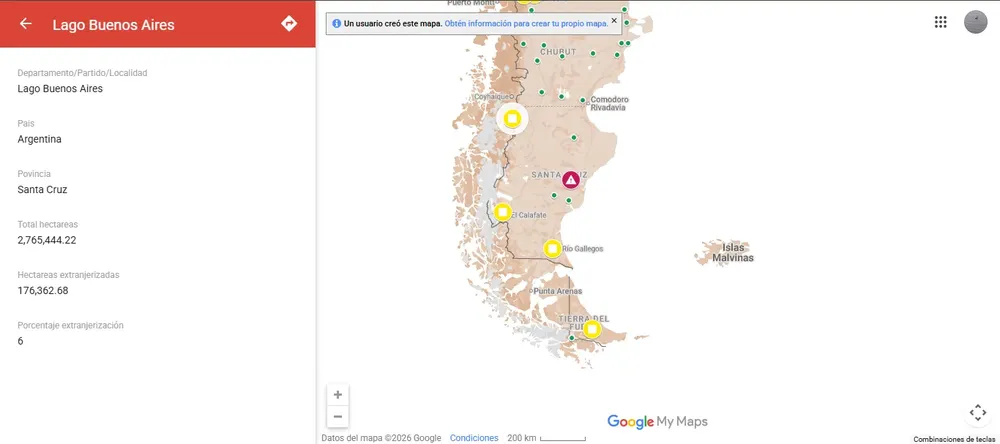Viewport: 1000px width, 444px height.
Task: Click the value 'Santa Cruz' under Povincia
Action: (42, 189)
